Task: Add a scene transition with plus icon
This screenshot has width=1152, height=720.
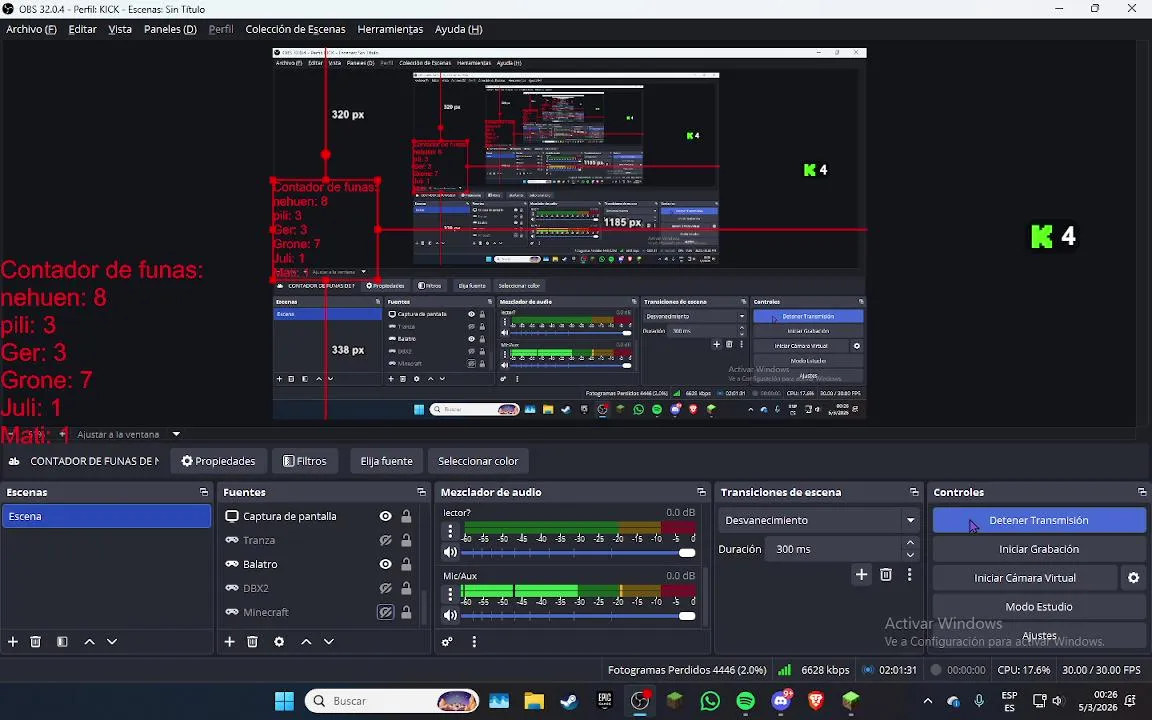Action: 862,575
